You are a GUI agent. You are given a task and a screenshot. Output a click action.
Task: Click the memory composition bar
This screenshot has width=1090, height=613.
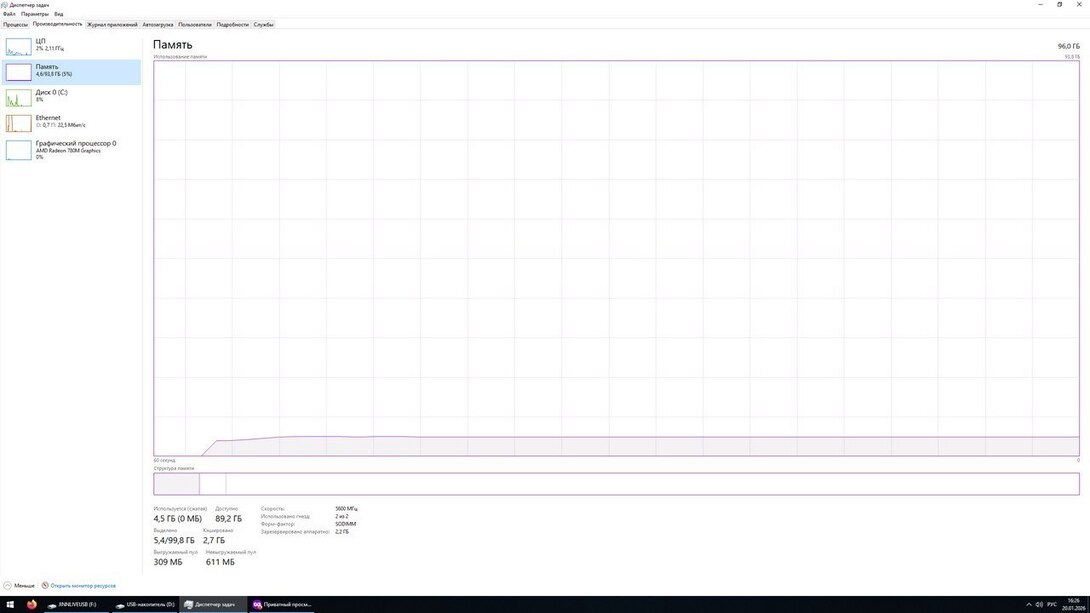click(616, 484)
